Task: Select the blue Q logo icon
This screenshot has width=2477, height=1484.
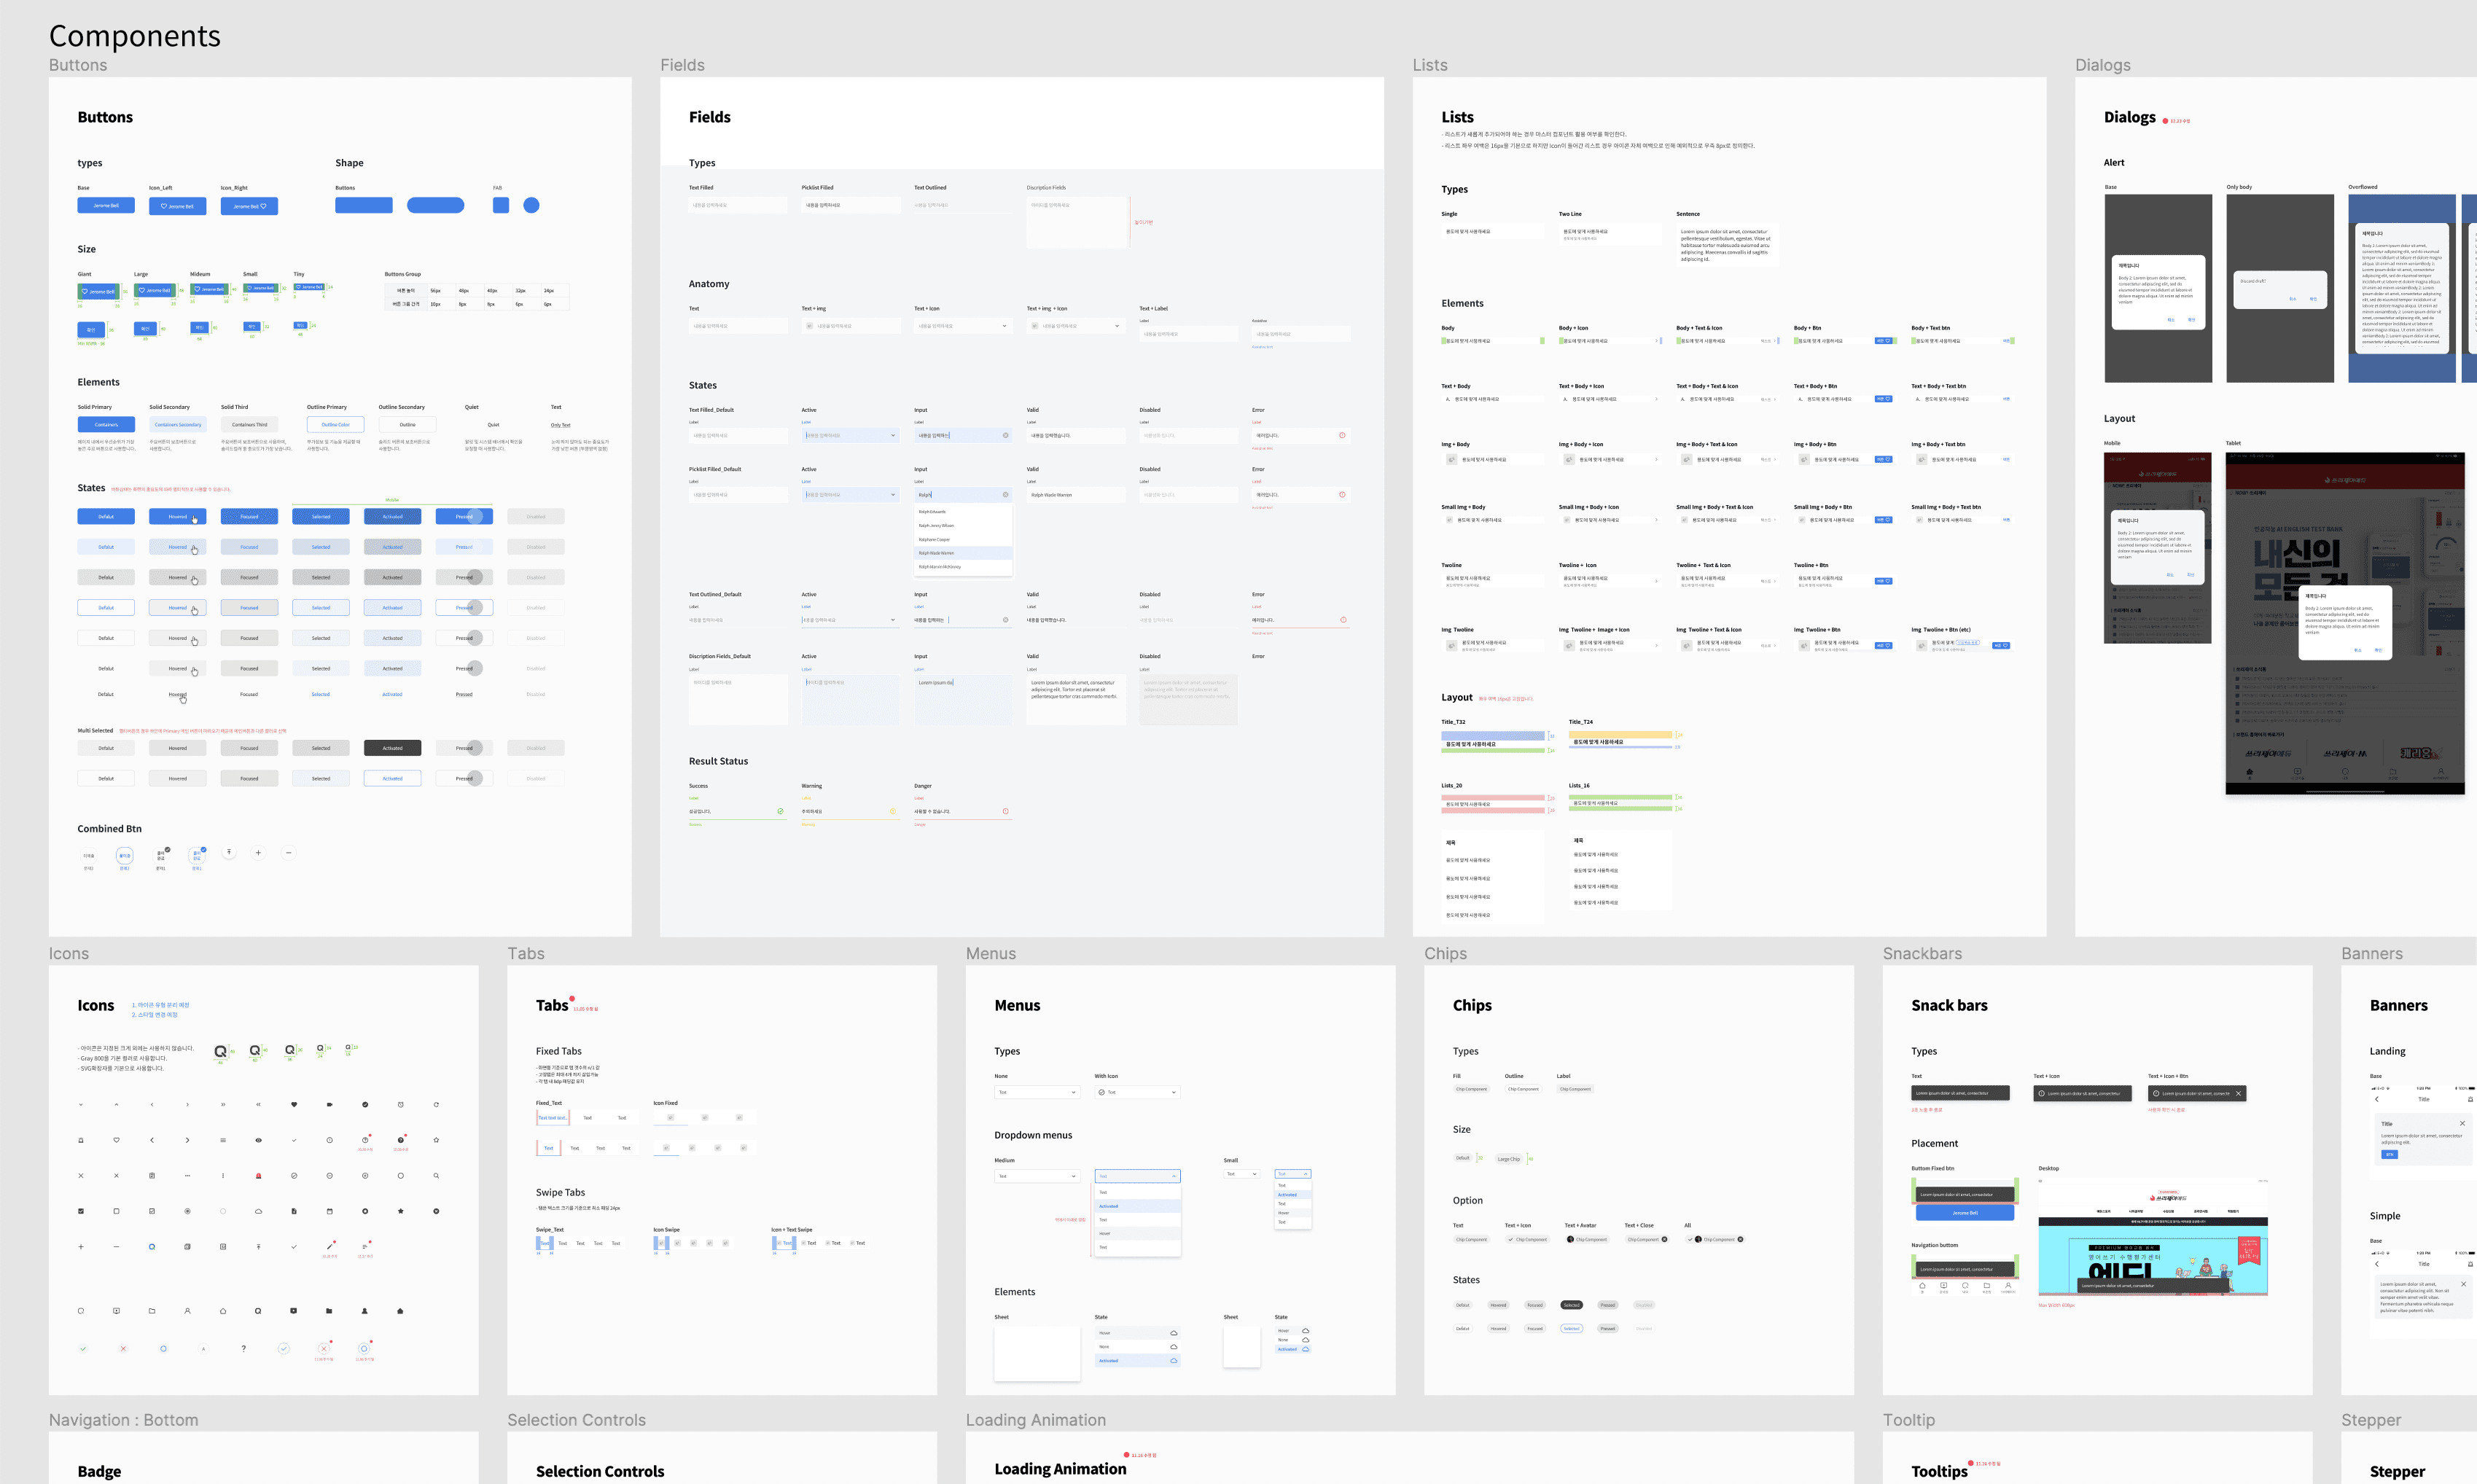Action: (x=152, y=1246)
